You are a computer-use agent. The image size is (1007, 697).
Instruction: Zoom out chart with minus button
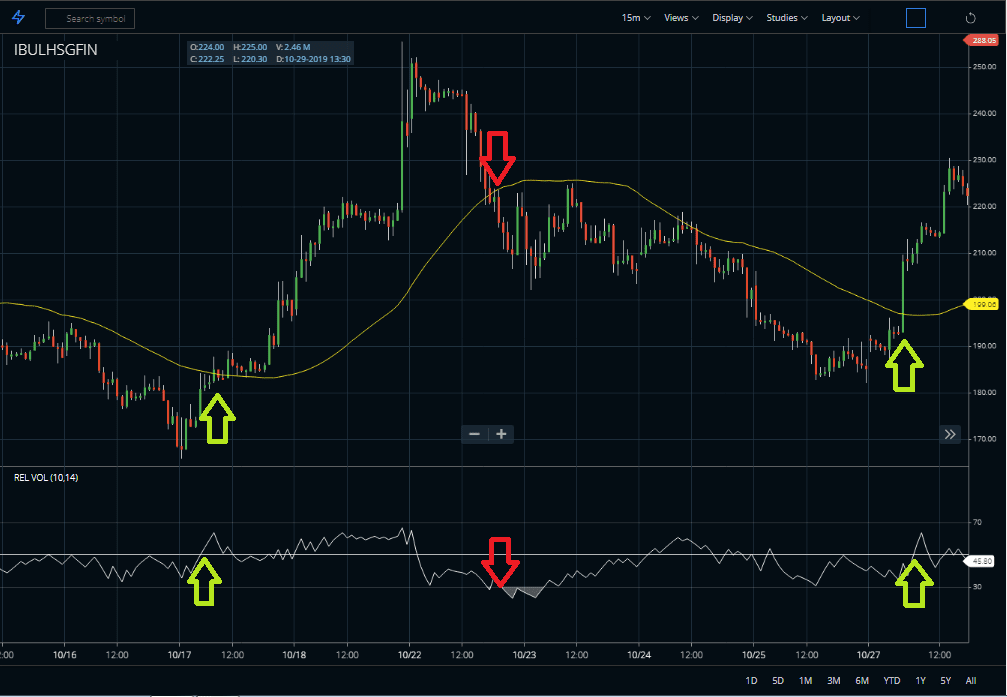click(475, 434)
